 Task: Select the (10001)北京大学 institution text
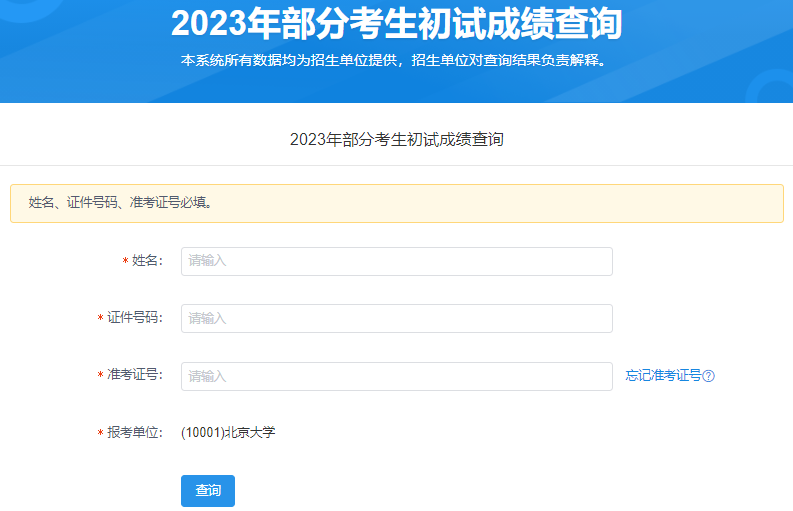point(228,433)
